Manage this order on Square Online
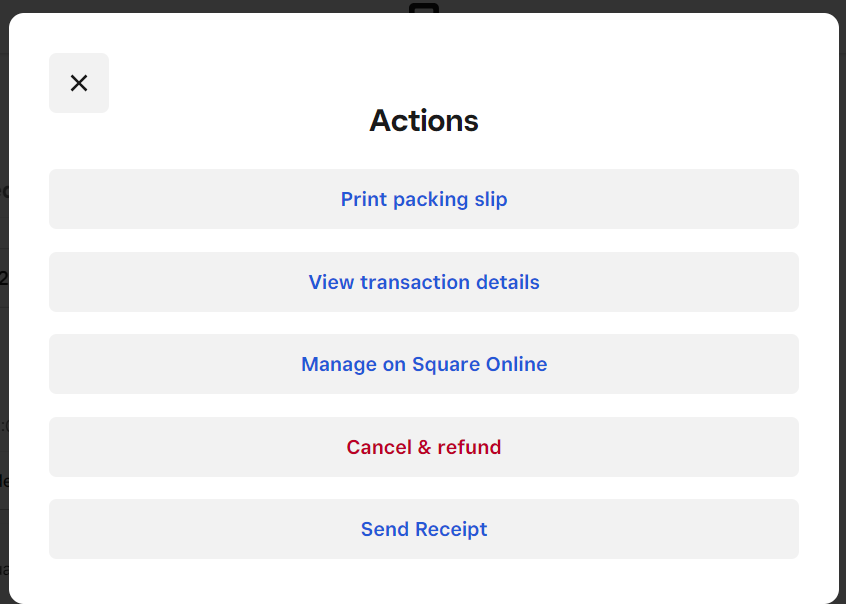 click(x=424, y=364)
